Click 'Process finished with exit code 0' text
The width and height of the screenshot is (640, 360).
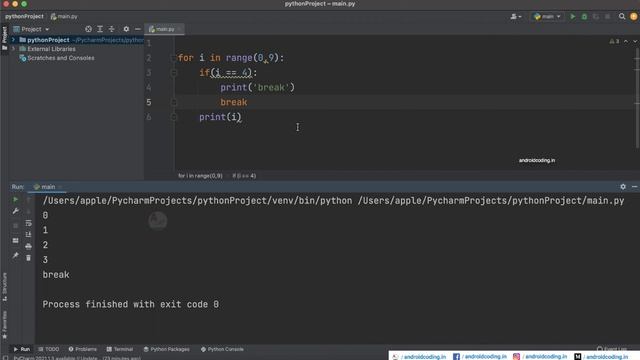pyautogui.click(x=131, y=304)
